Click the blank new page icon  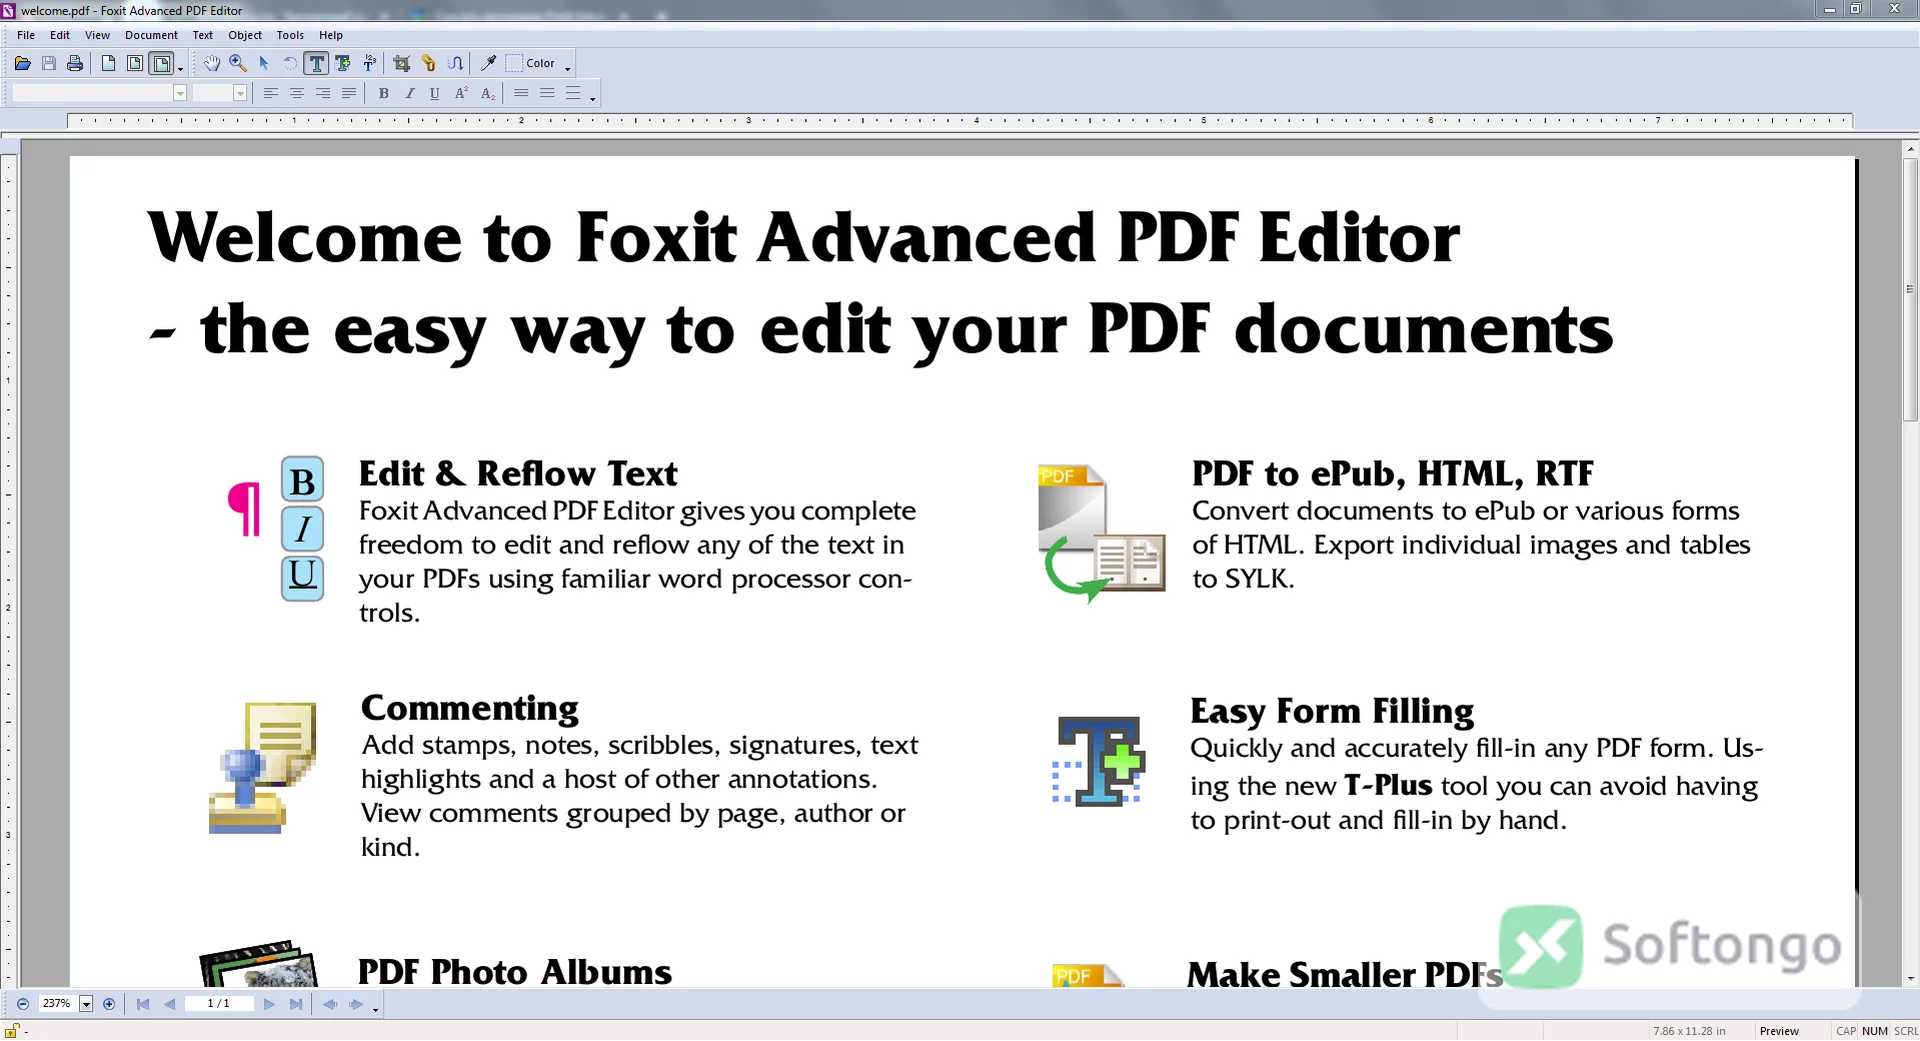108,63
